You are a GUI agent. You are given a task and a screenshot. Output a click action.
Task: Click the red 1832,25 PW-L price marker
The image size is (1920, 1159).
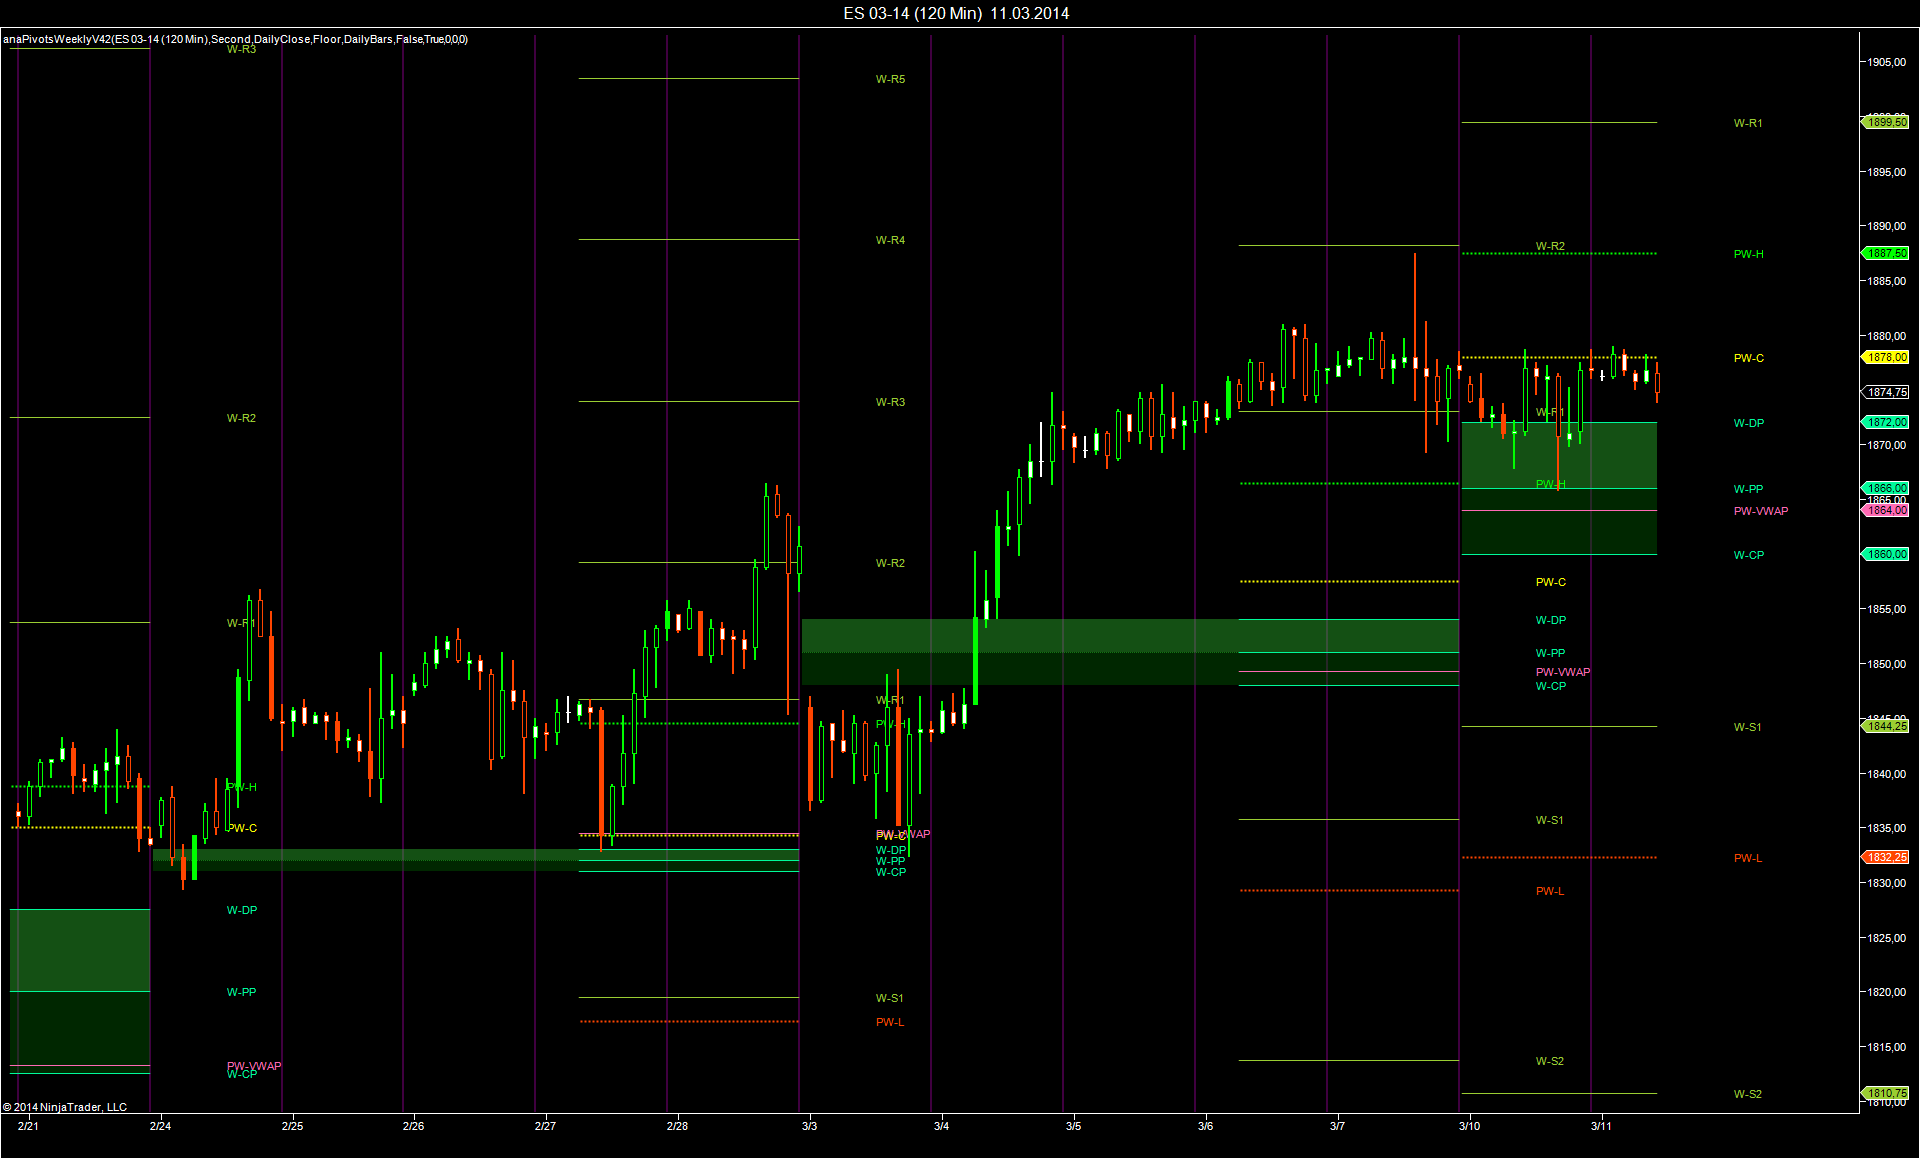click(x=1887, y=858)
